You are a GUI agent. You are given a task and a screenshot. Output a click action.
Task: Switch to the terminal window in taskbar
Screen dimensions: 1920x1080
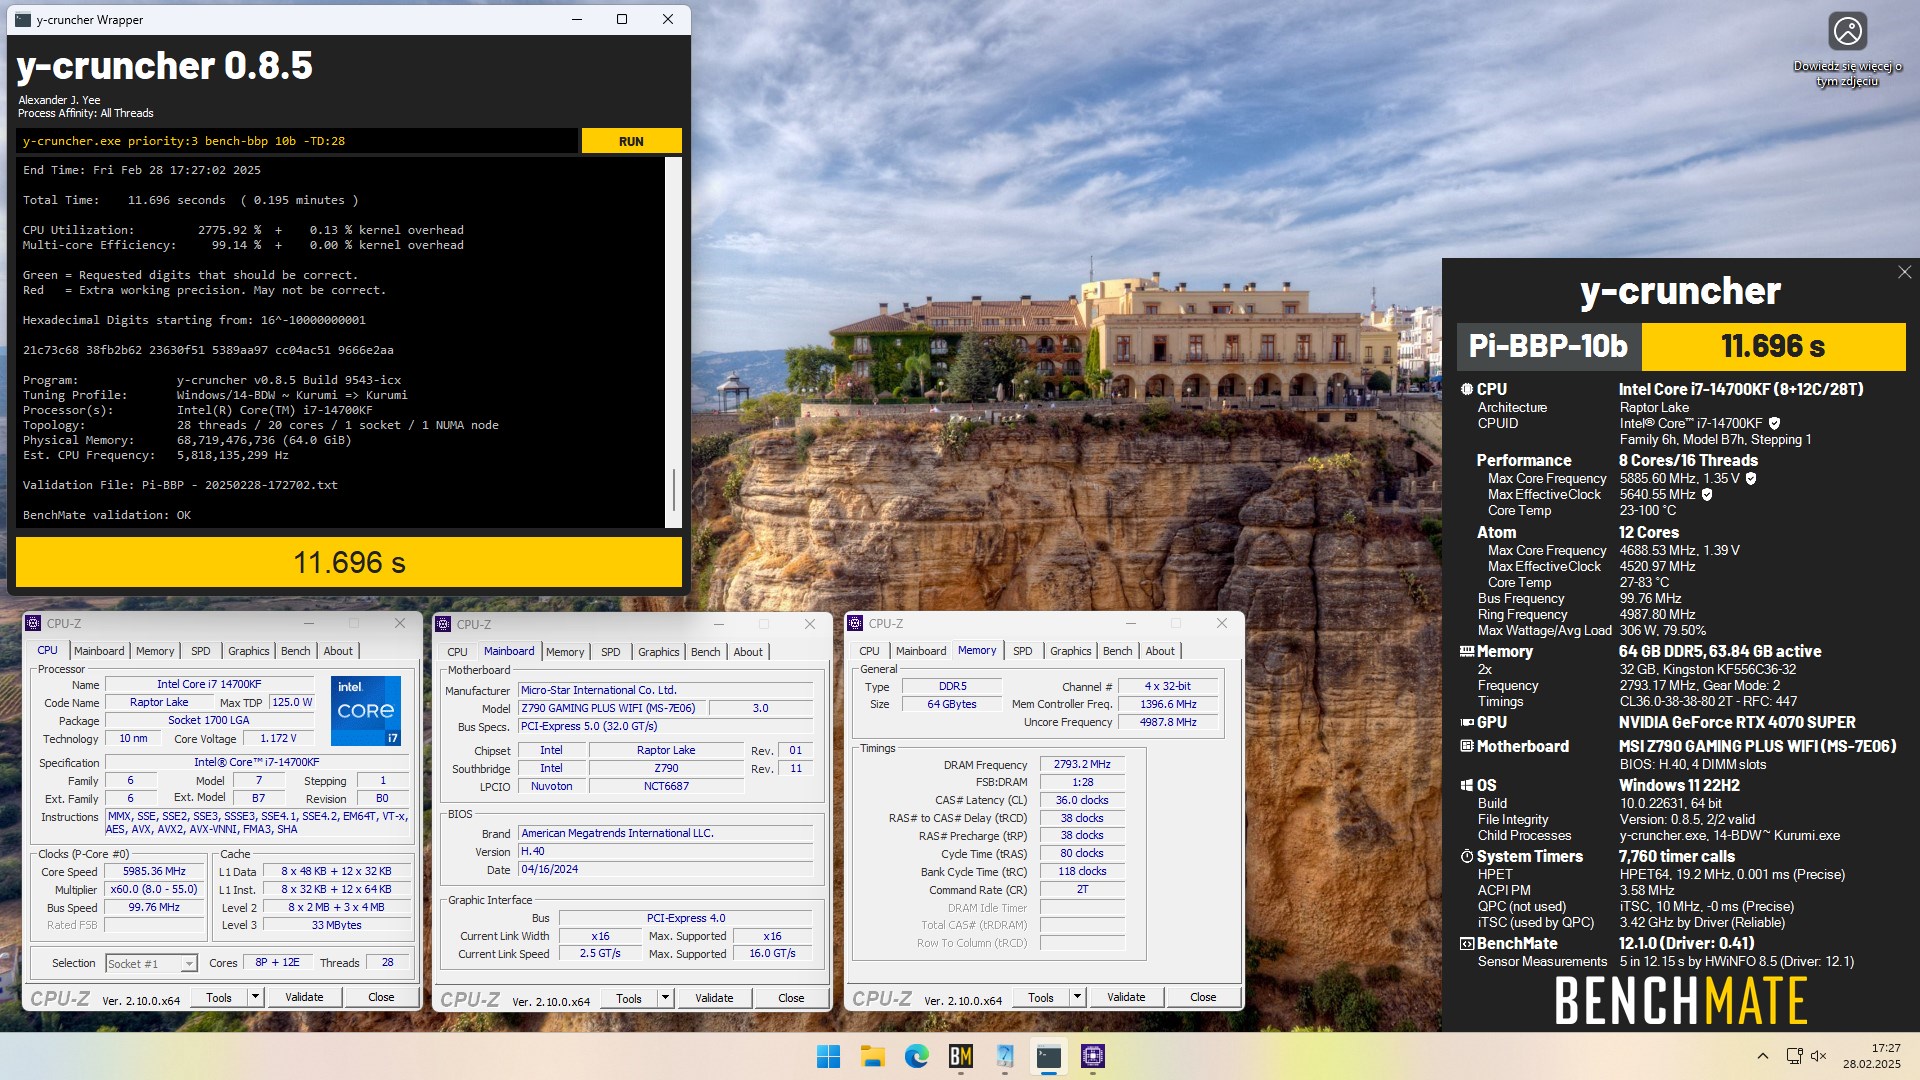click(x=1048, y=1056)
